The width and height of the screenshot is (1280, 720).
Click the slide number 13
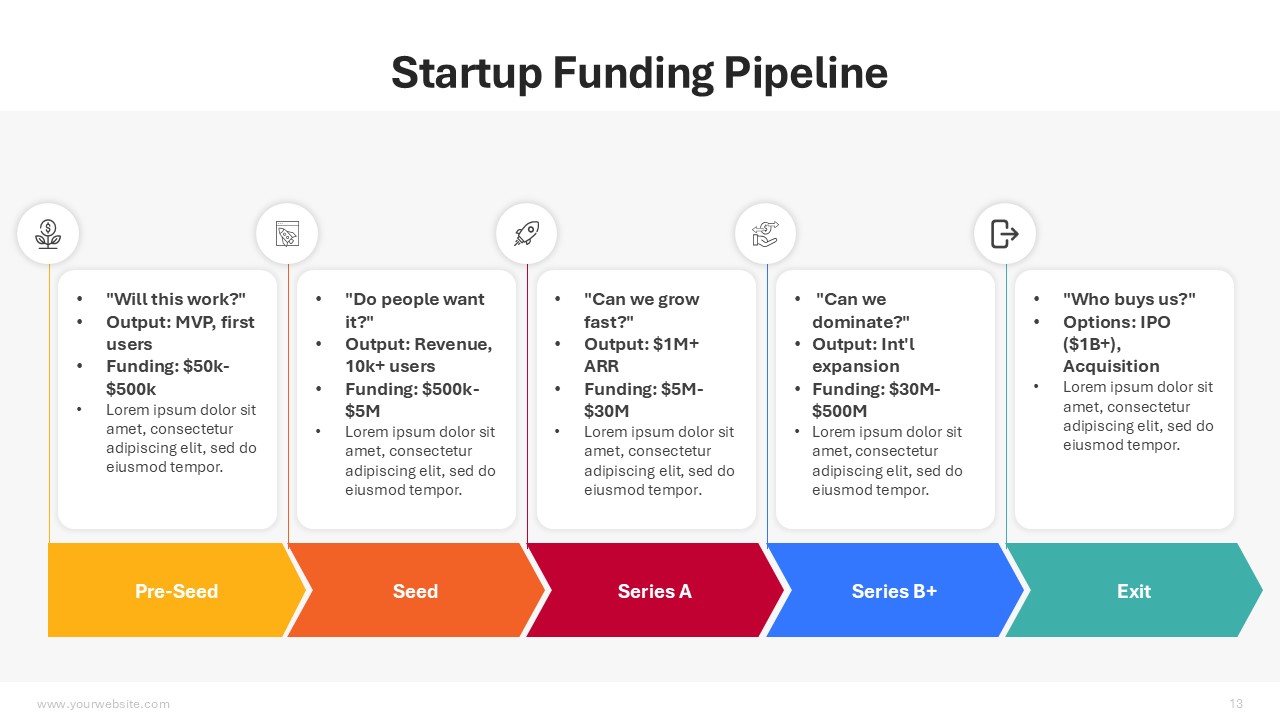point(1236,704)
